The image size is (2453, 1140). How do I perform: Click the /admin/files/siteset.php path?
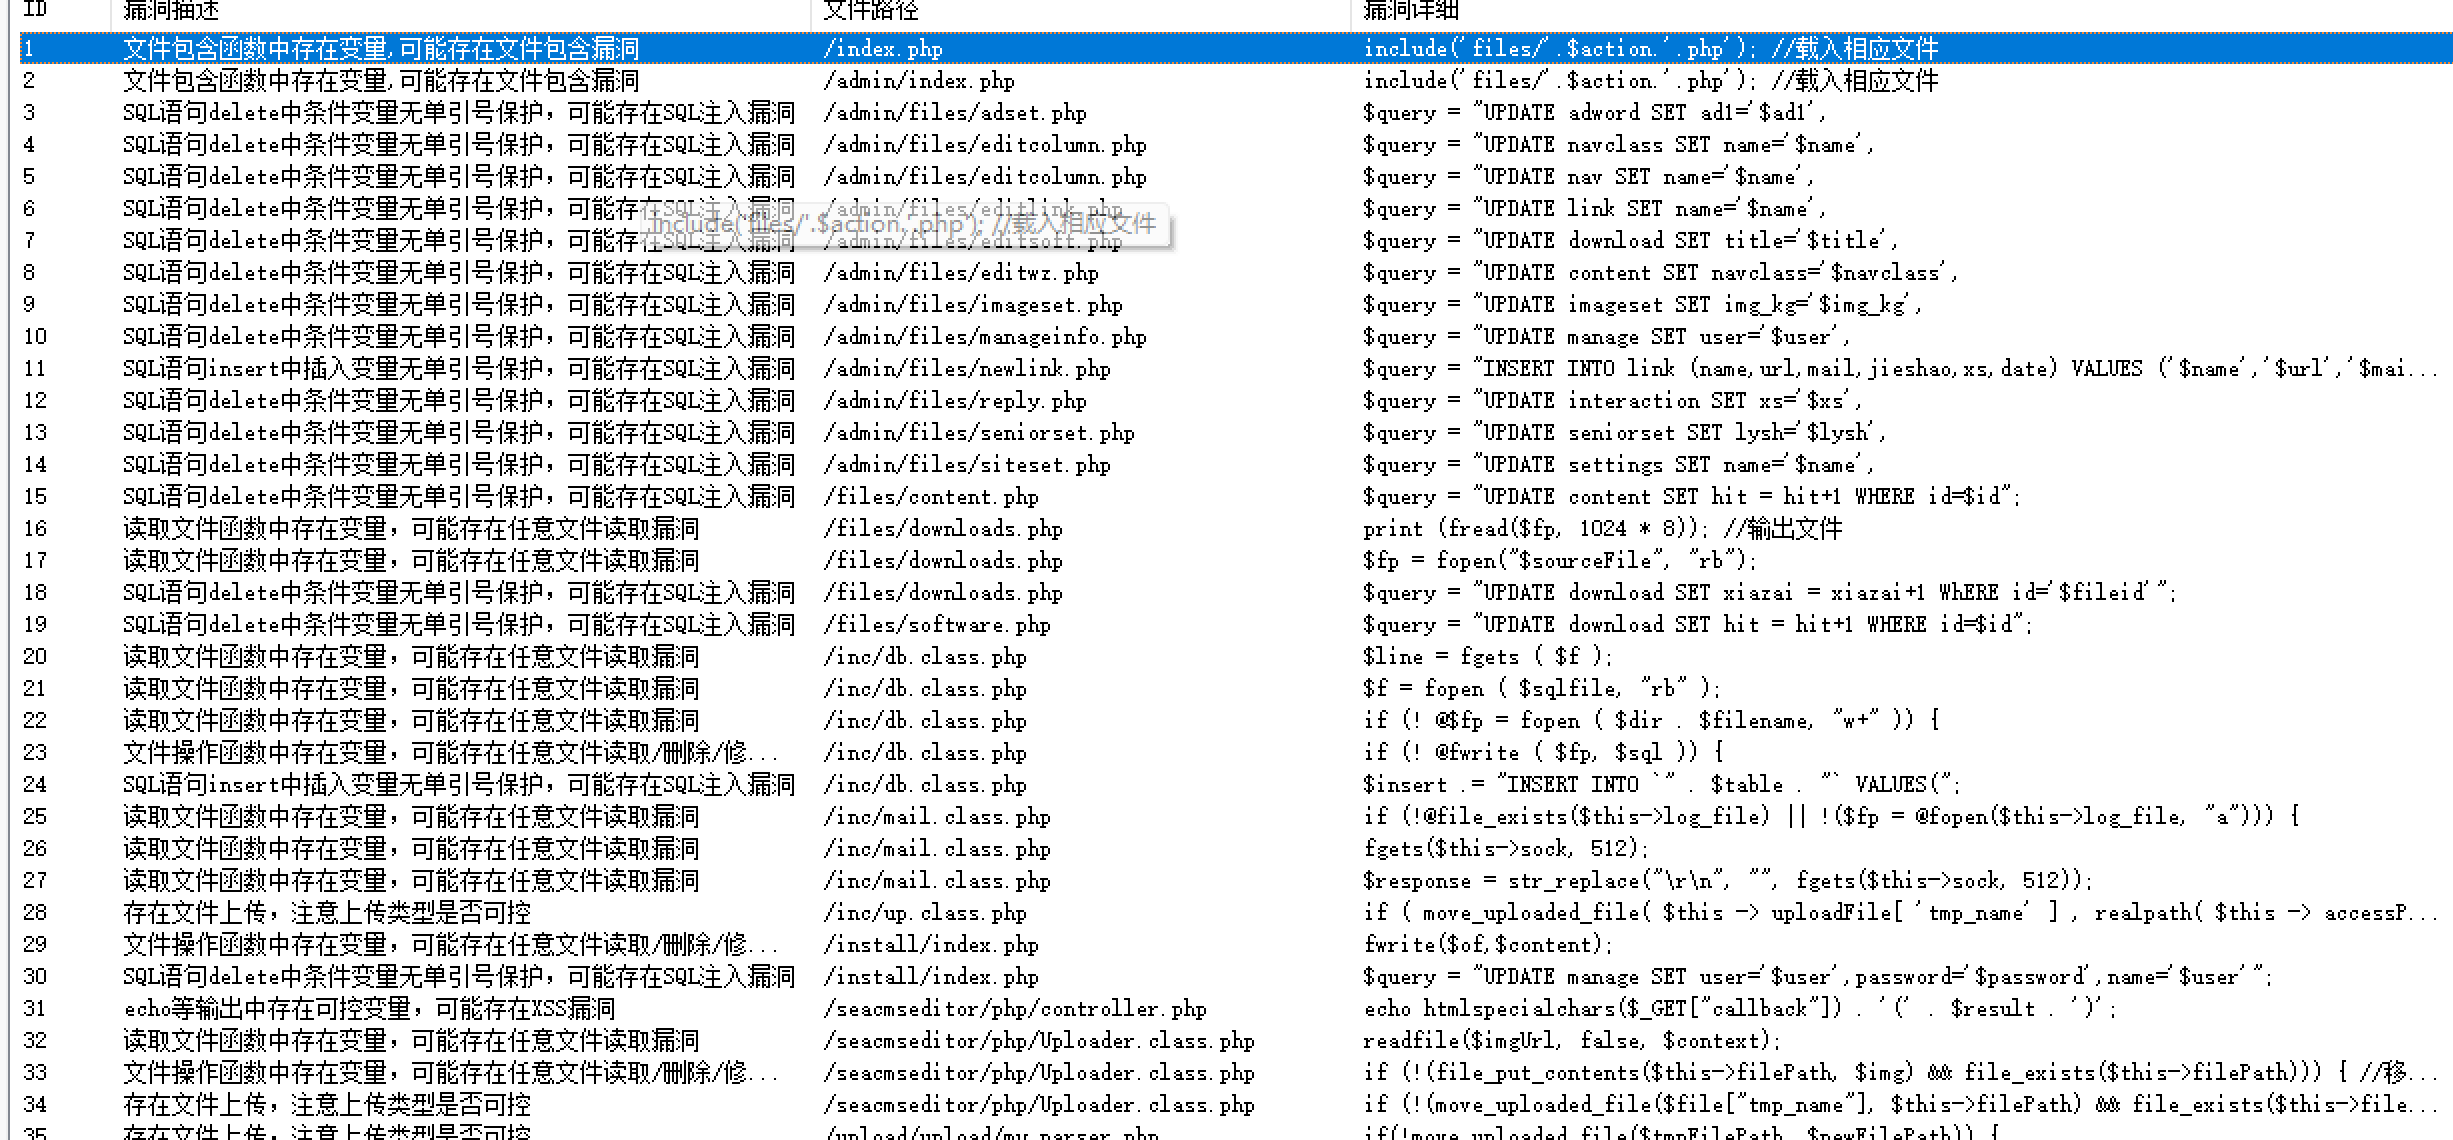pyautogui.click(x=967, y=464)
